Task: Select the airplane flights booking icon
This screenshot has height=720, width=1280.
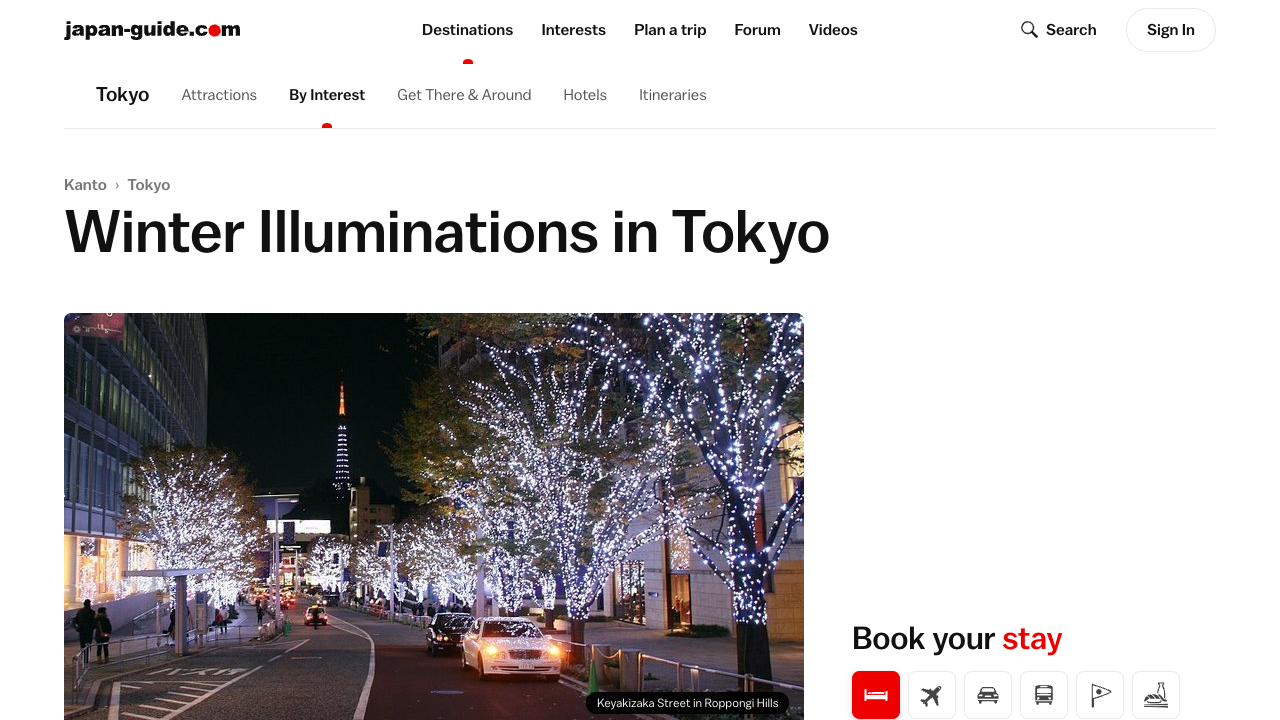Action: click(932, 695)
